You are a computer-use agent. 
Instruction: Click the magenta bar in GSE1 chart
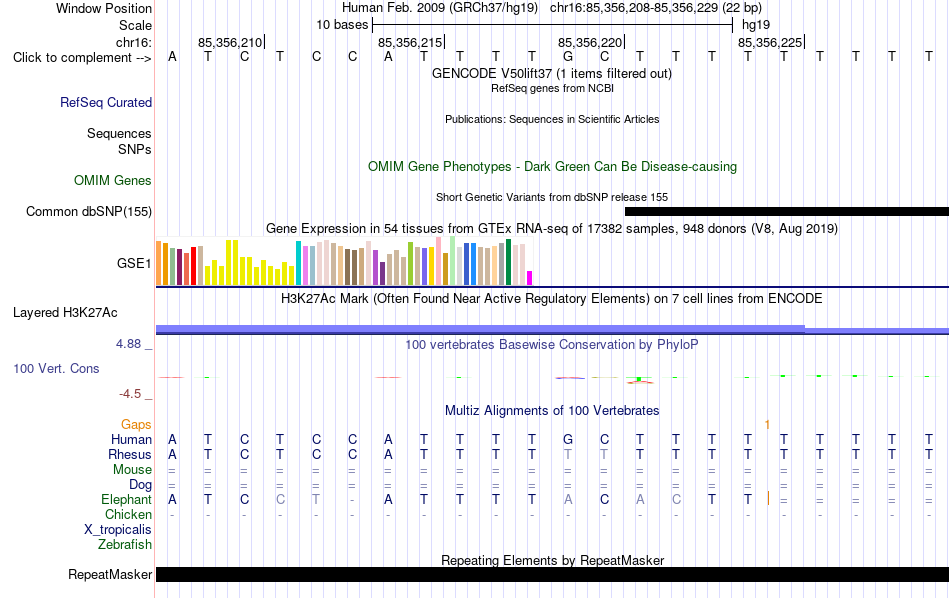529,278
